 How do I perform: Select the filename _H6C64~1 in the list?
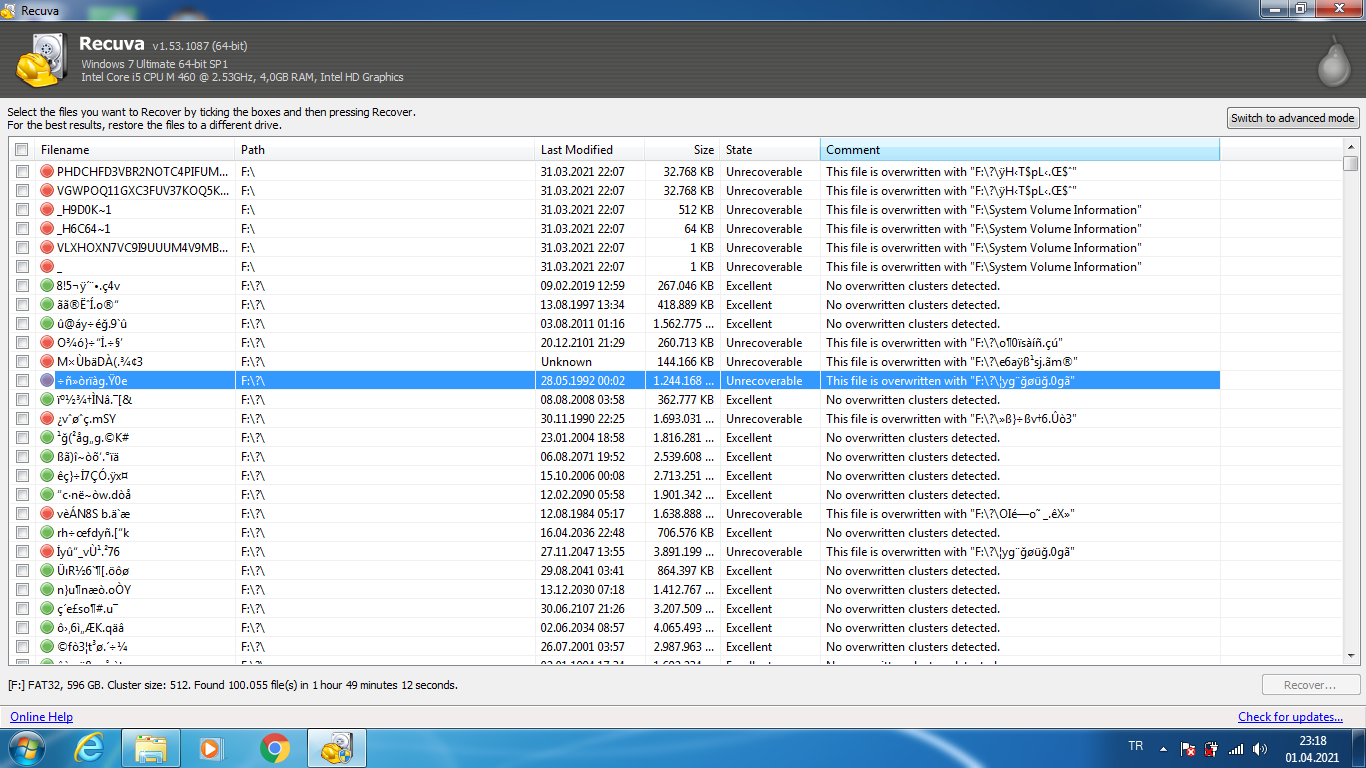coord(84,229)
